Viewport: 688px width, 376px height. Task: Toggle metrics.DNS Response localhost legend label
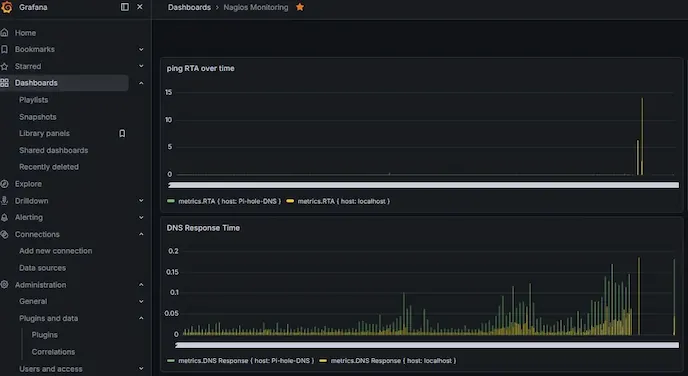(x=393, y=361)
